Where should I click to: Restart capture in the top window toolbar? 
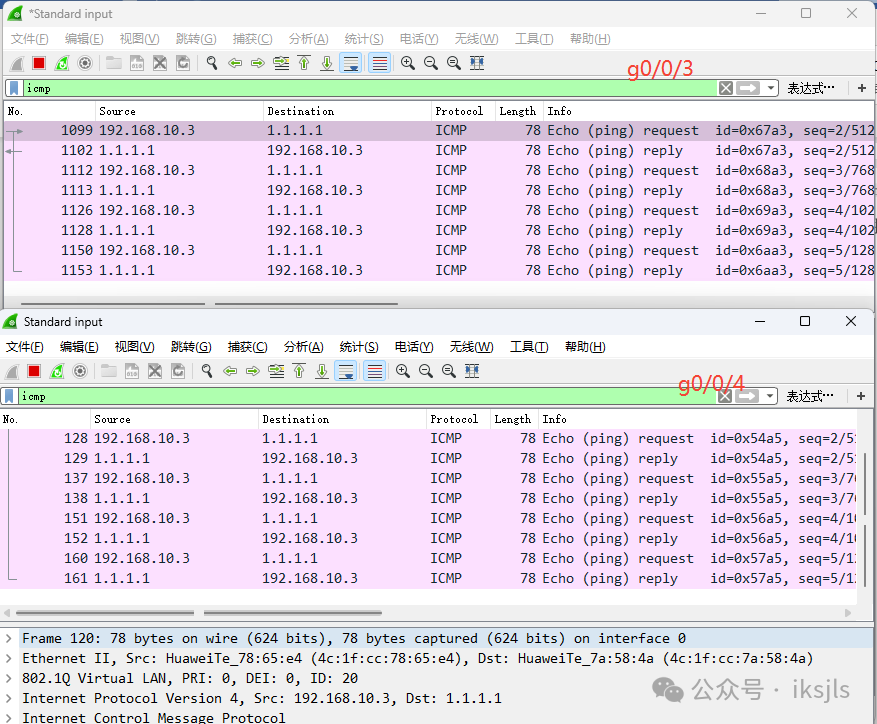[62, 63]
